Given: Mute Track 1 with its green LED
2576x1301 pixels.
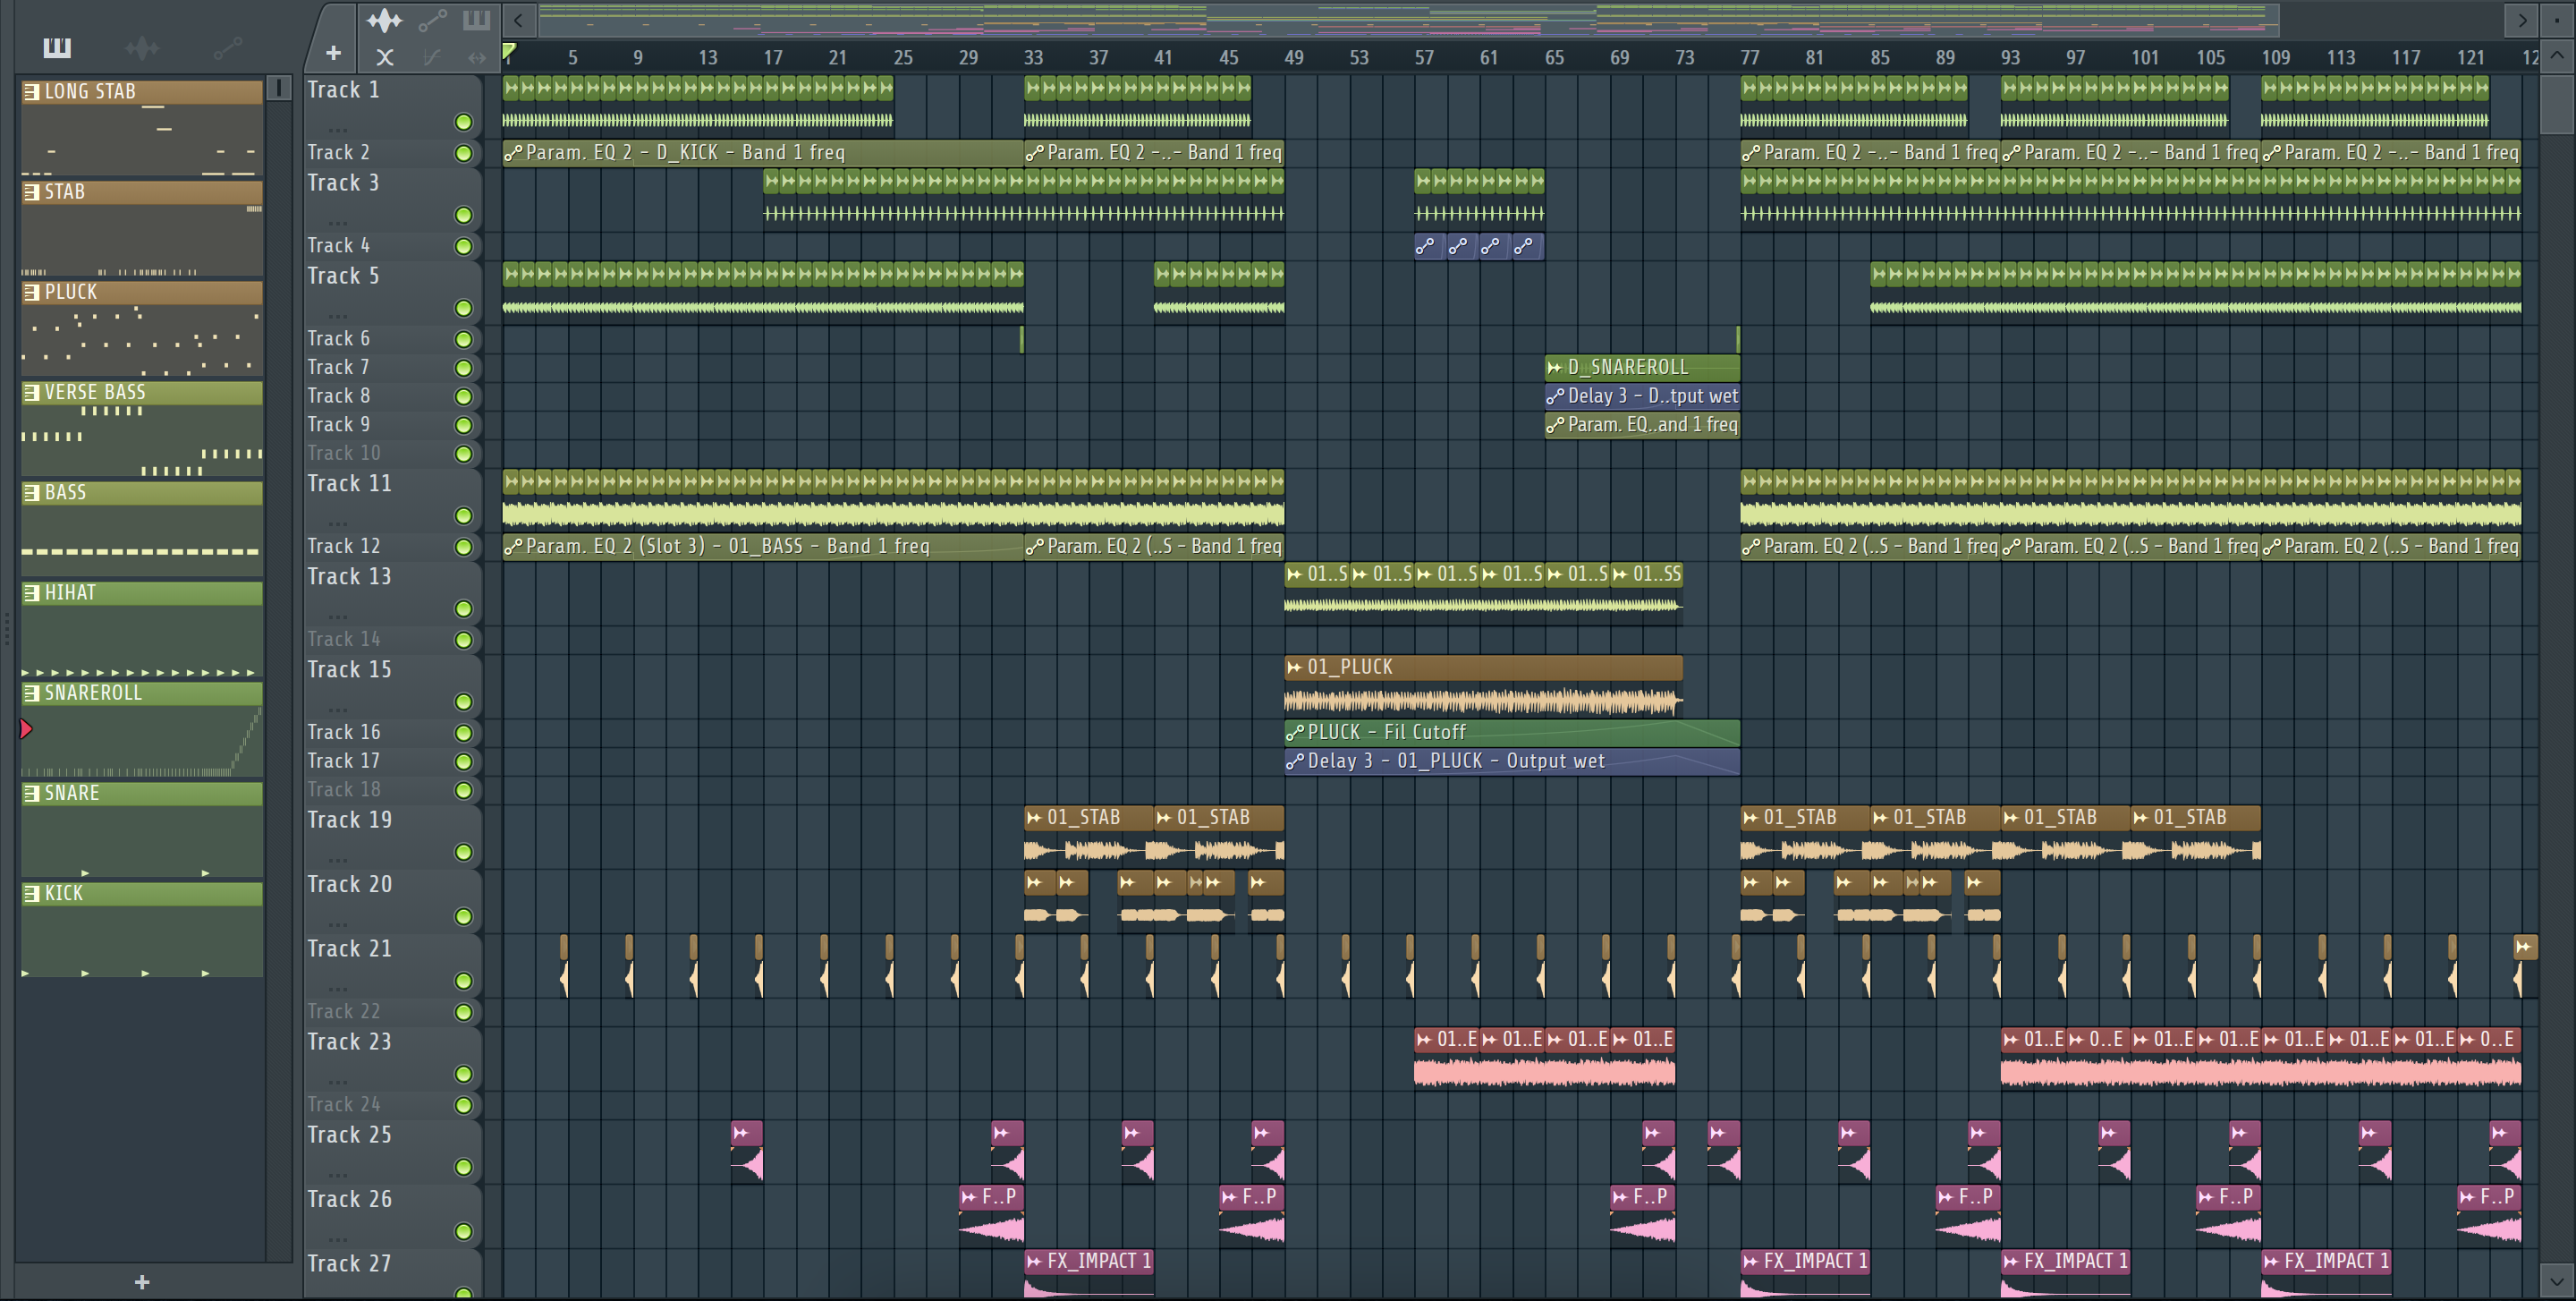Looking at the screenshot, I should (x=463, y=122).
